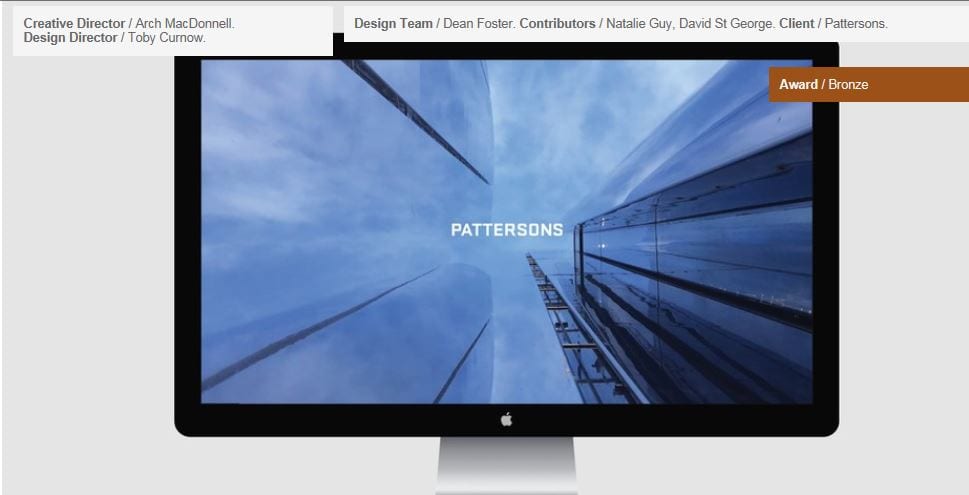Click the Award / Bronze badge
This screenshot has width=969, height=495.
point(869,85)
